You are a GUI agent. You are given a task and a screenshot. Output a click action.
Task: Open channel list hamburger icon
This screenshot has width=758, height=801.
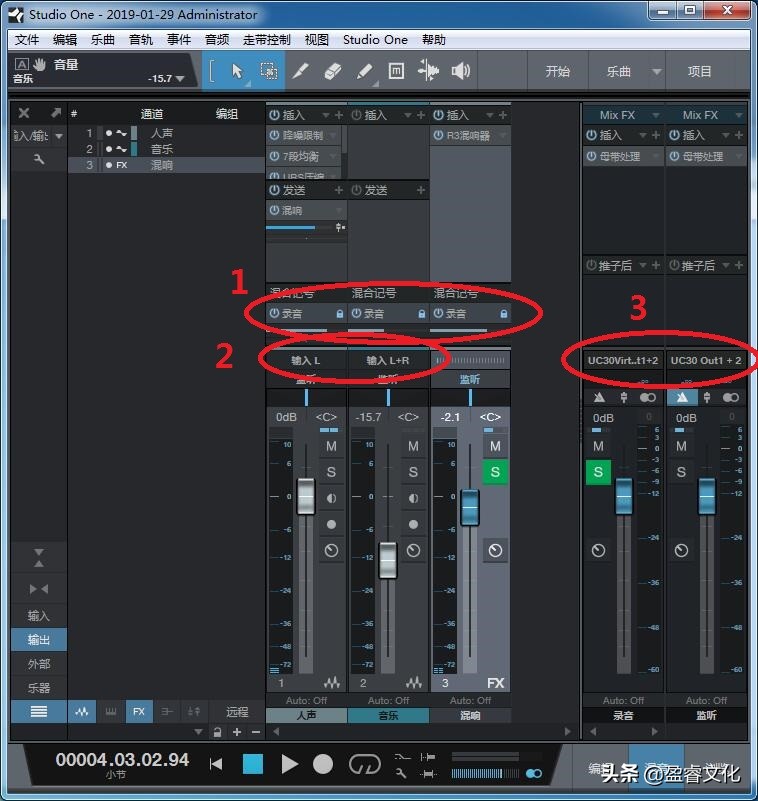(39, 712)
